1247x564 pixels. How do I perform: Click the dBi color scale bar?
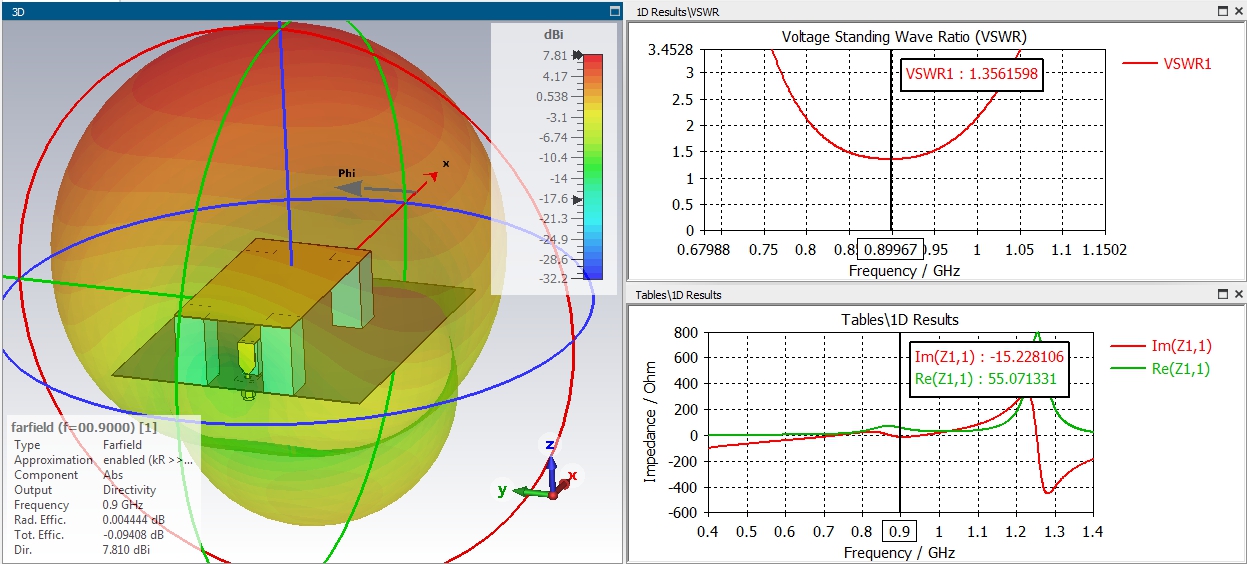pyautogui.click(x=593, y=166)
